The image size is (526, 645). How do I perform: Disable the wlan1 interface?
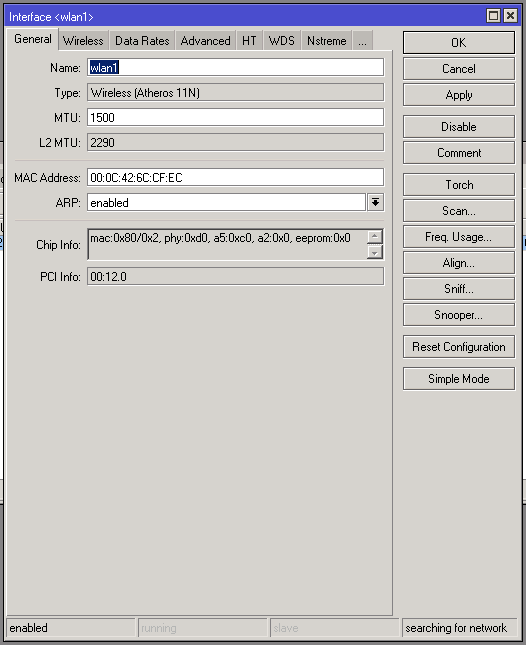459,127
